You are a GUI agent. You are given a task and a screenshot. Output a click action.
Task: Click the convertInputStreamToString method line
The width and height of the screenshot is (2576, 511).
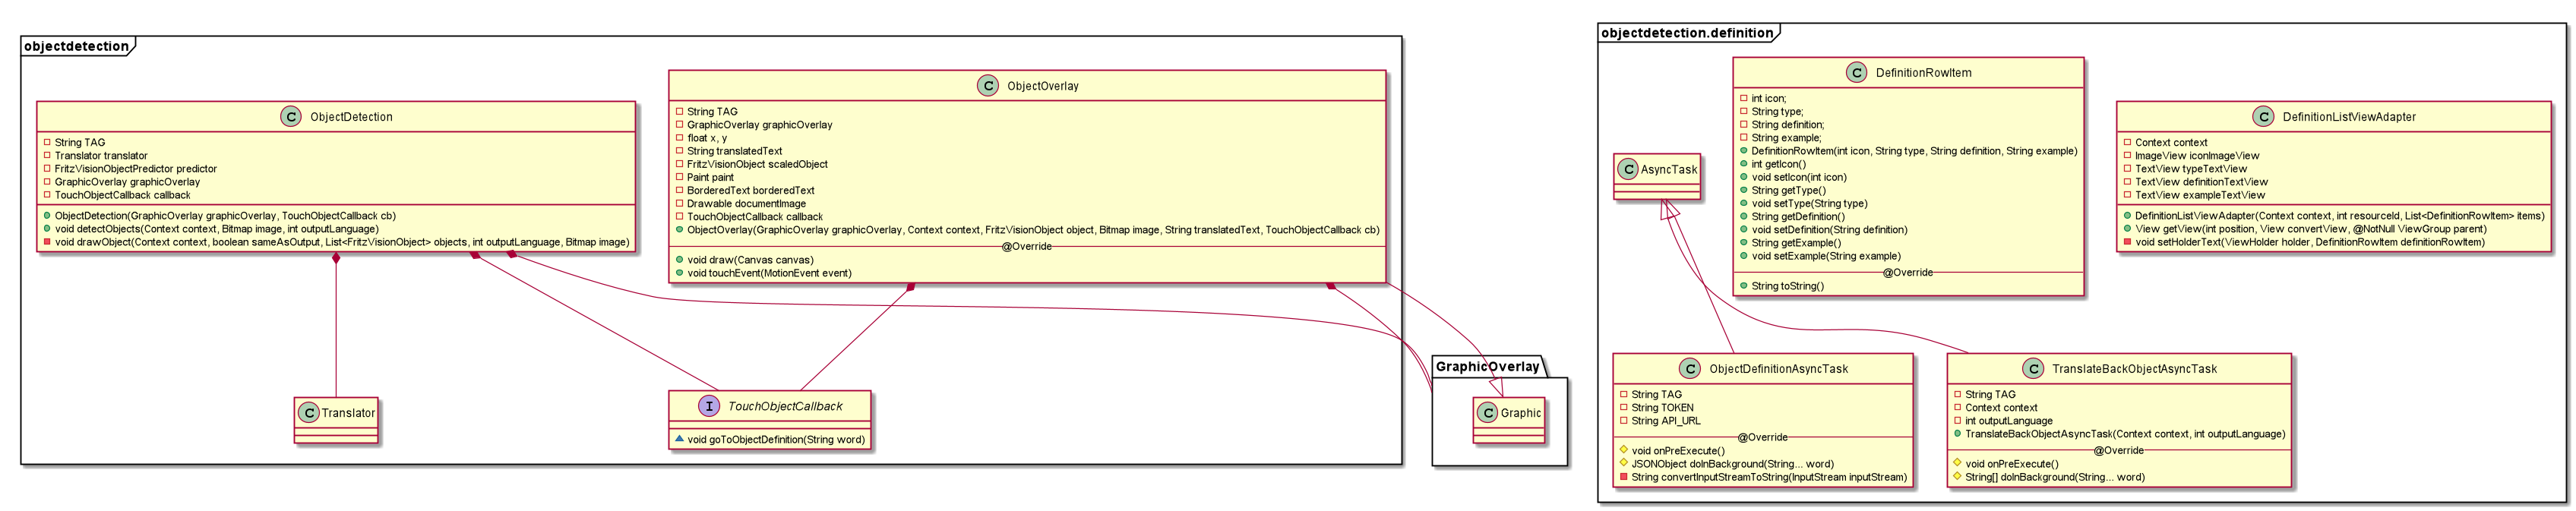1770,477
